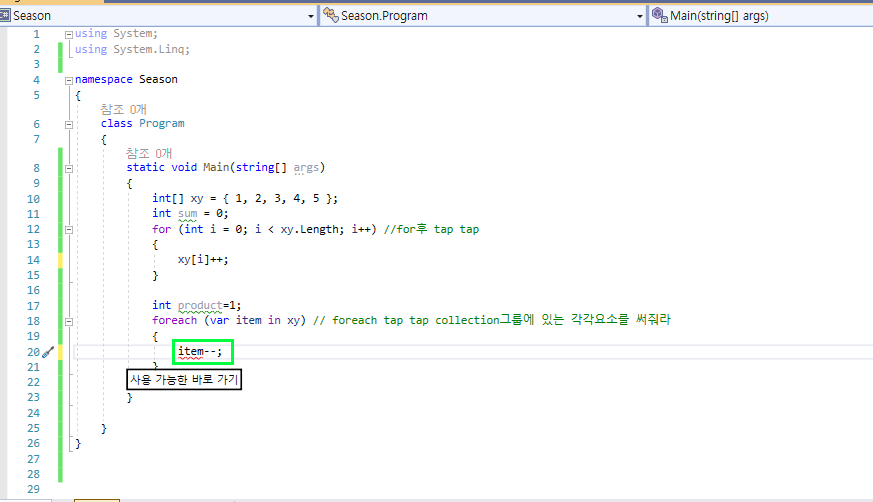Click the xy.Length expression in the for loop
The image size is (873, 502).
[312, 229]
